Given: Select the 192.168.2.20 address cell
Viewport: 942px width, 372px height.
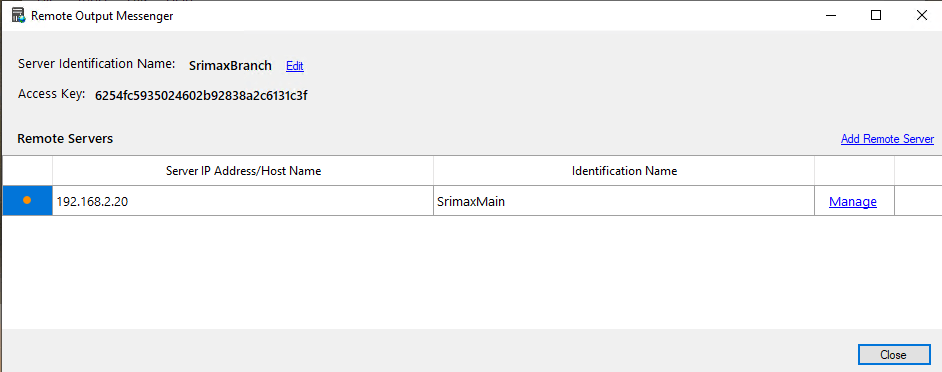Looking at the screenshot, I should [243, 201].
